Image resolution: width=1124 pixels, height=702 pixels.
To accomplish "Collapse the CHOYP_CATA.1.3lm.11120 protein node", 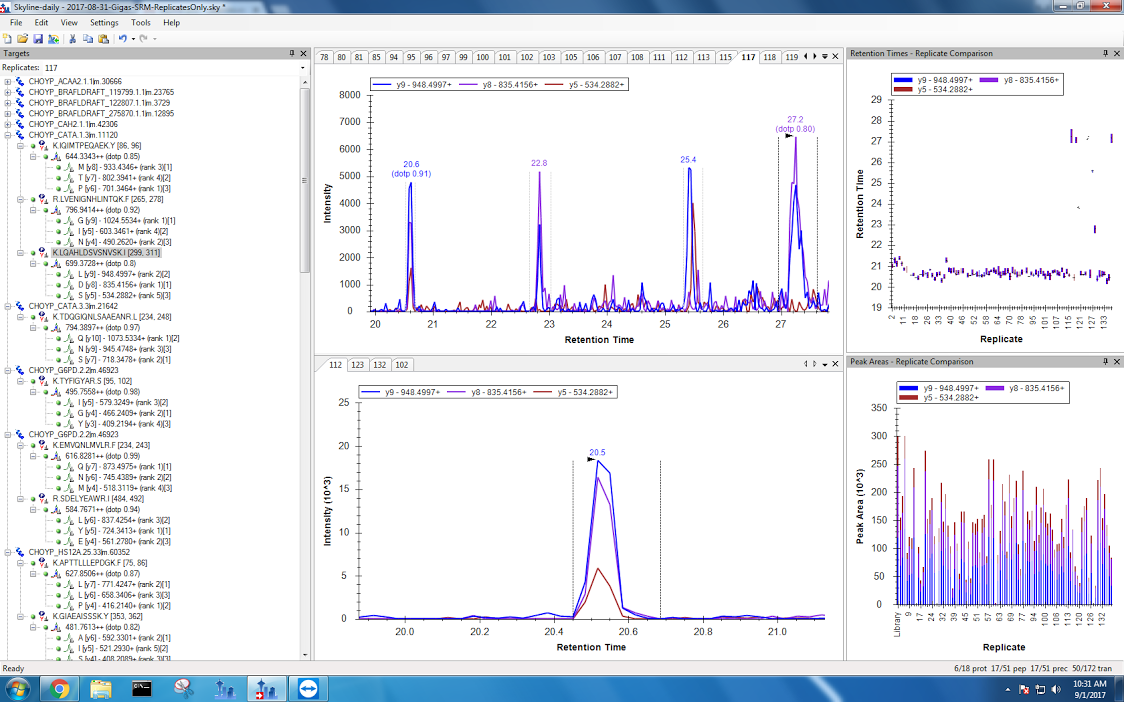I will tap(8, 135).
